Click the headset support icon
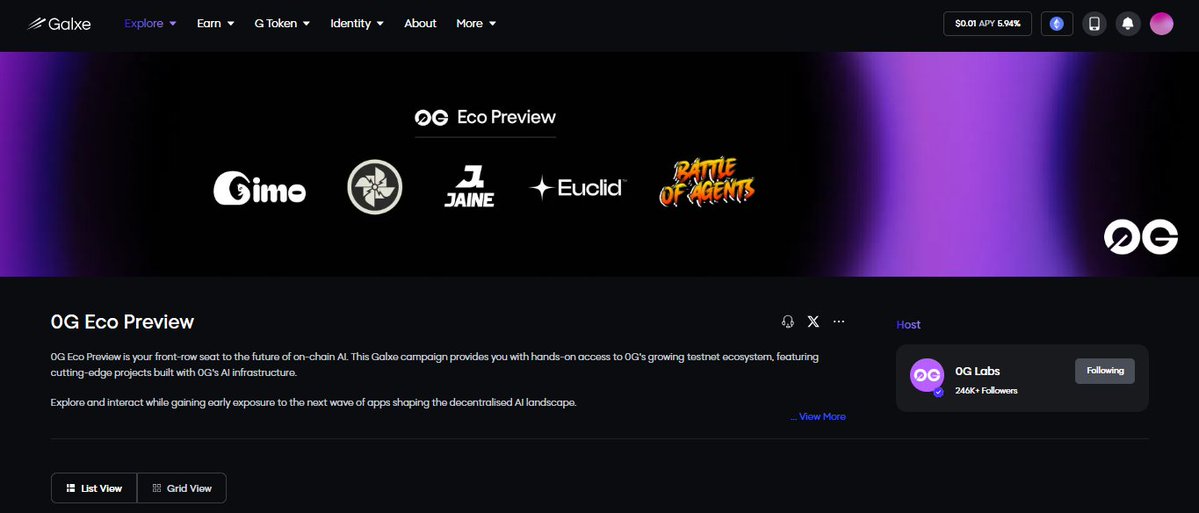1199x513 pixels. coord(788,322)
